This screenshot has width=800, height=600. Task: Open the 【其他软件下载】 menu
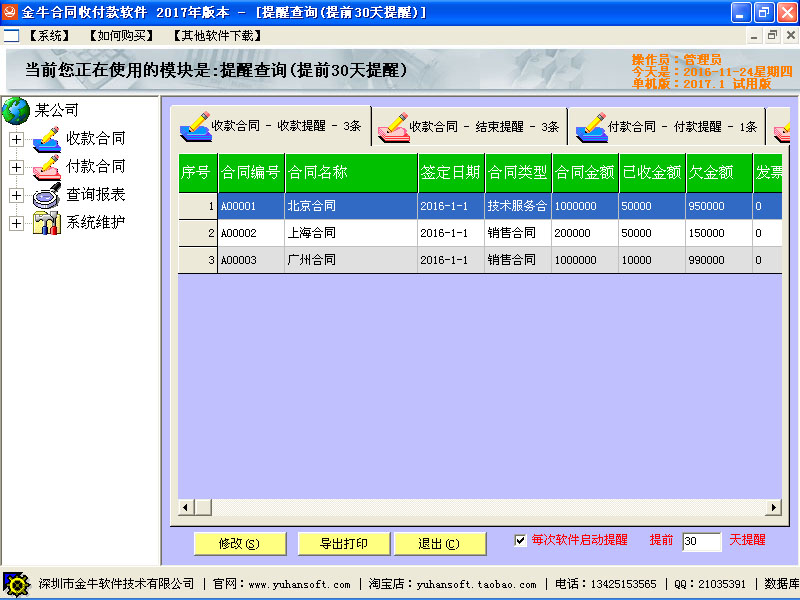pos(218,36)
